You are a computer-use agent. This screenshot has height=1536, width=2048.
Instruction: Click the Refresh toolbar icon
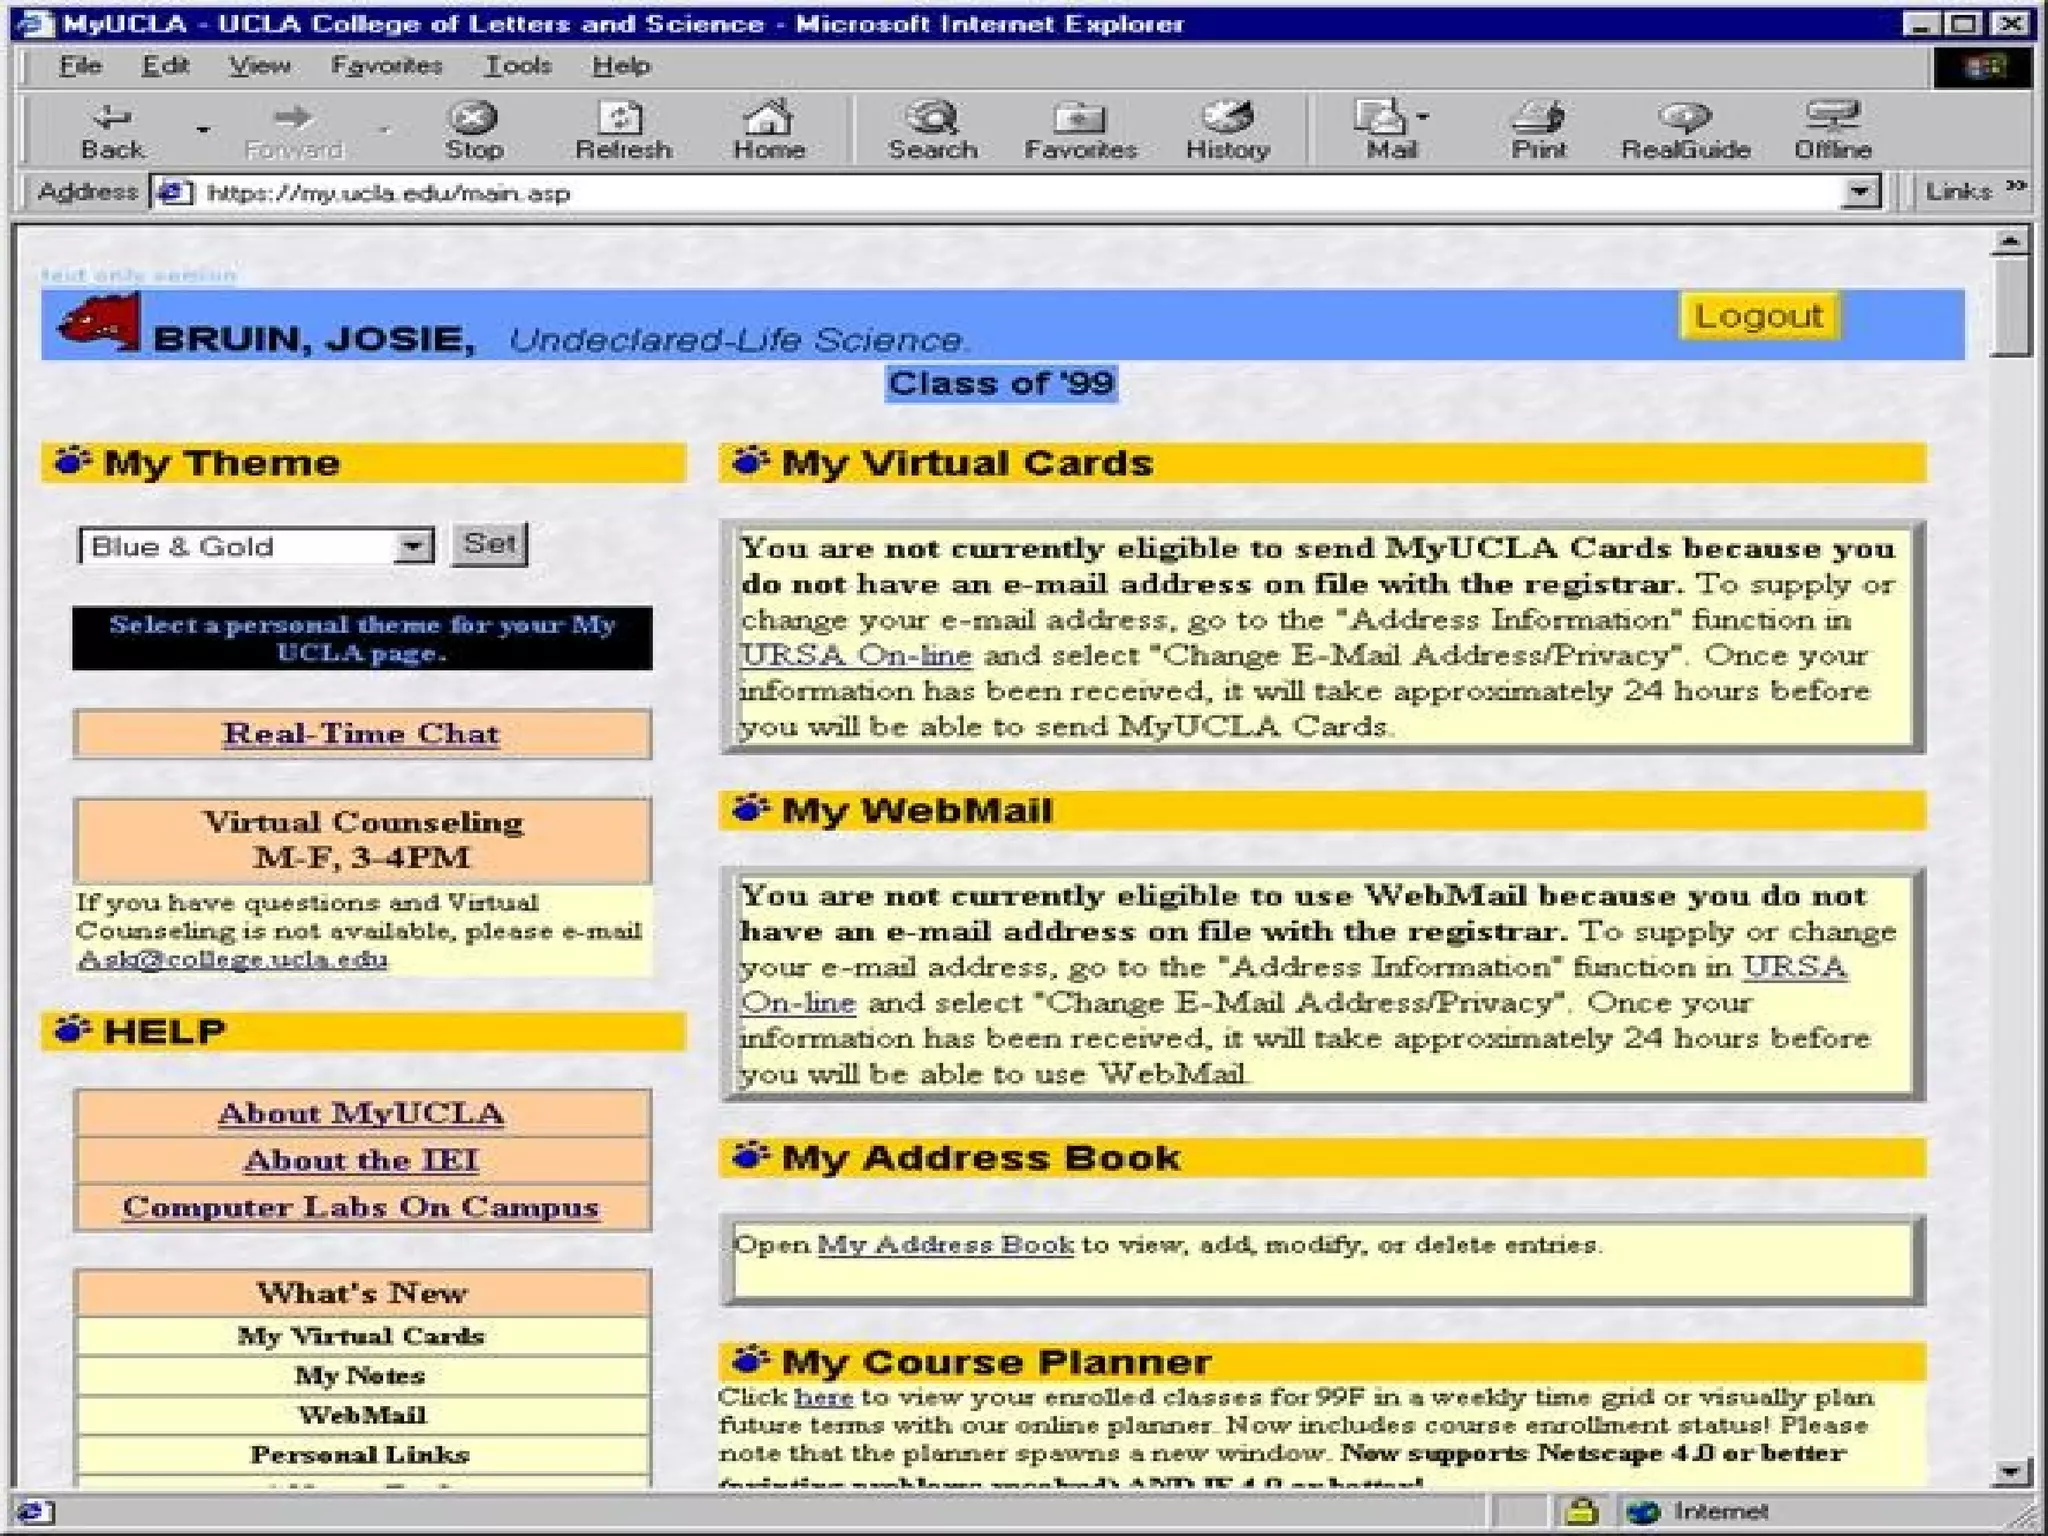622,130
